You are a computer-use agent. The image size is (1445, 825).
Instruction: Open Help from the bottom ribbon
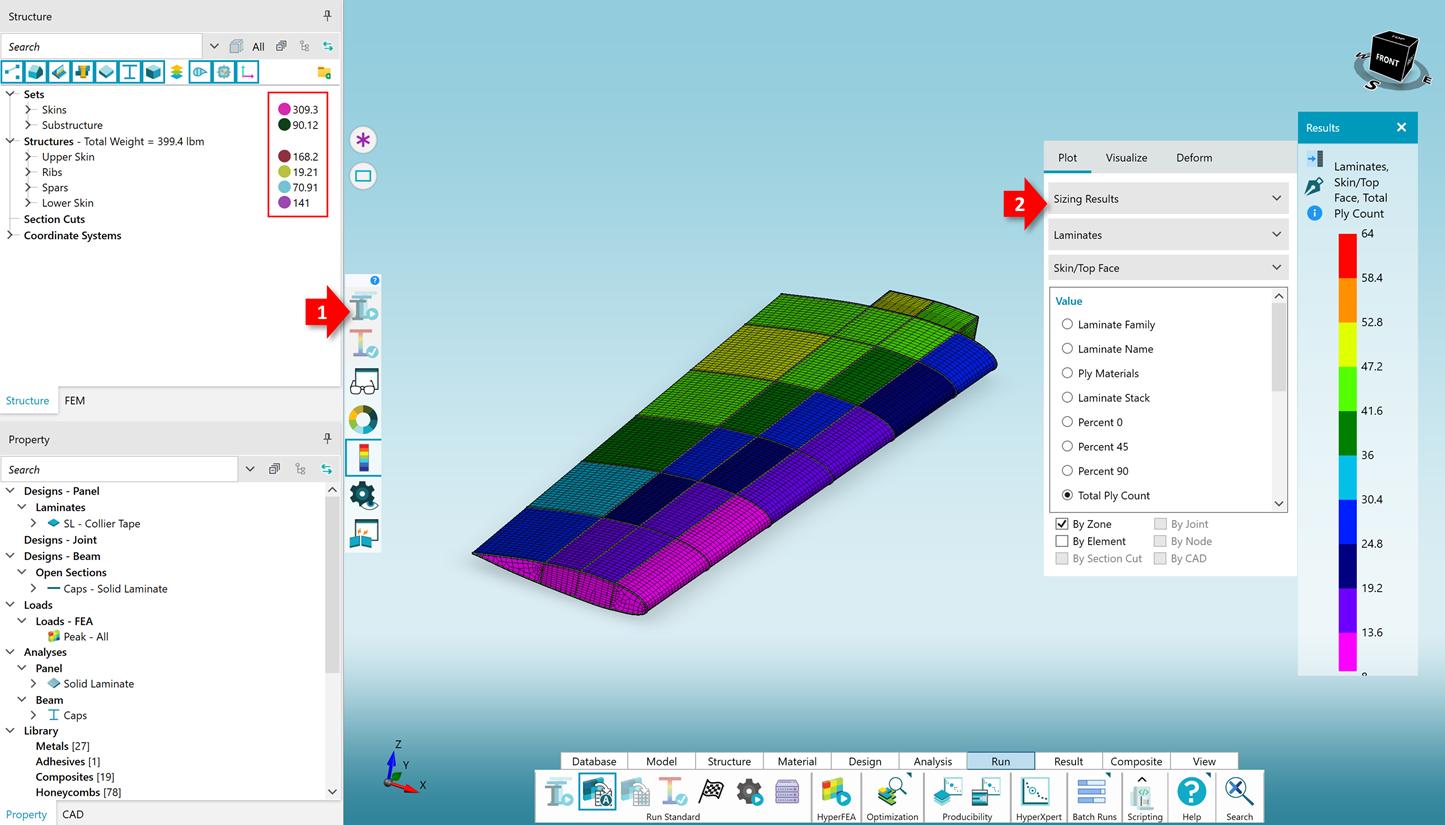pos(1191,797)
